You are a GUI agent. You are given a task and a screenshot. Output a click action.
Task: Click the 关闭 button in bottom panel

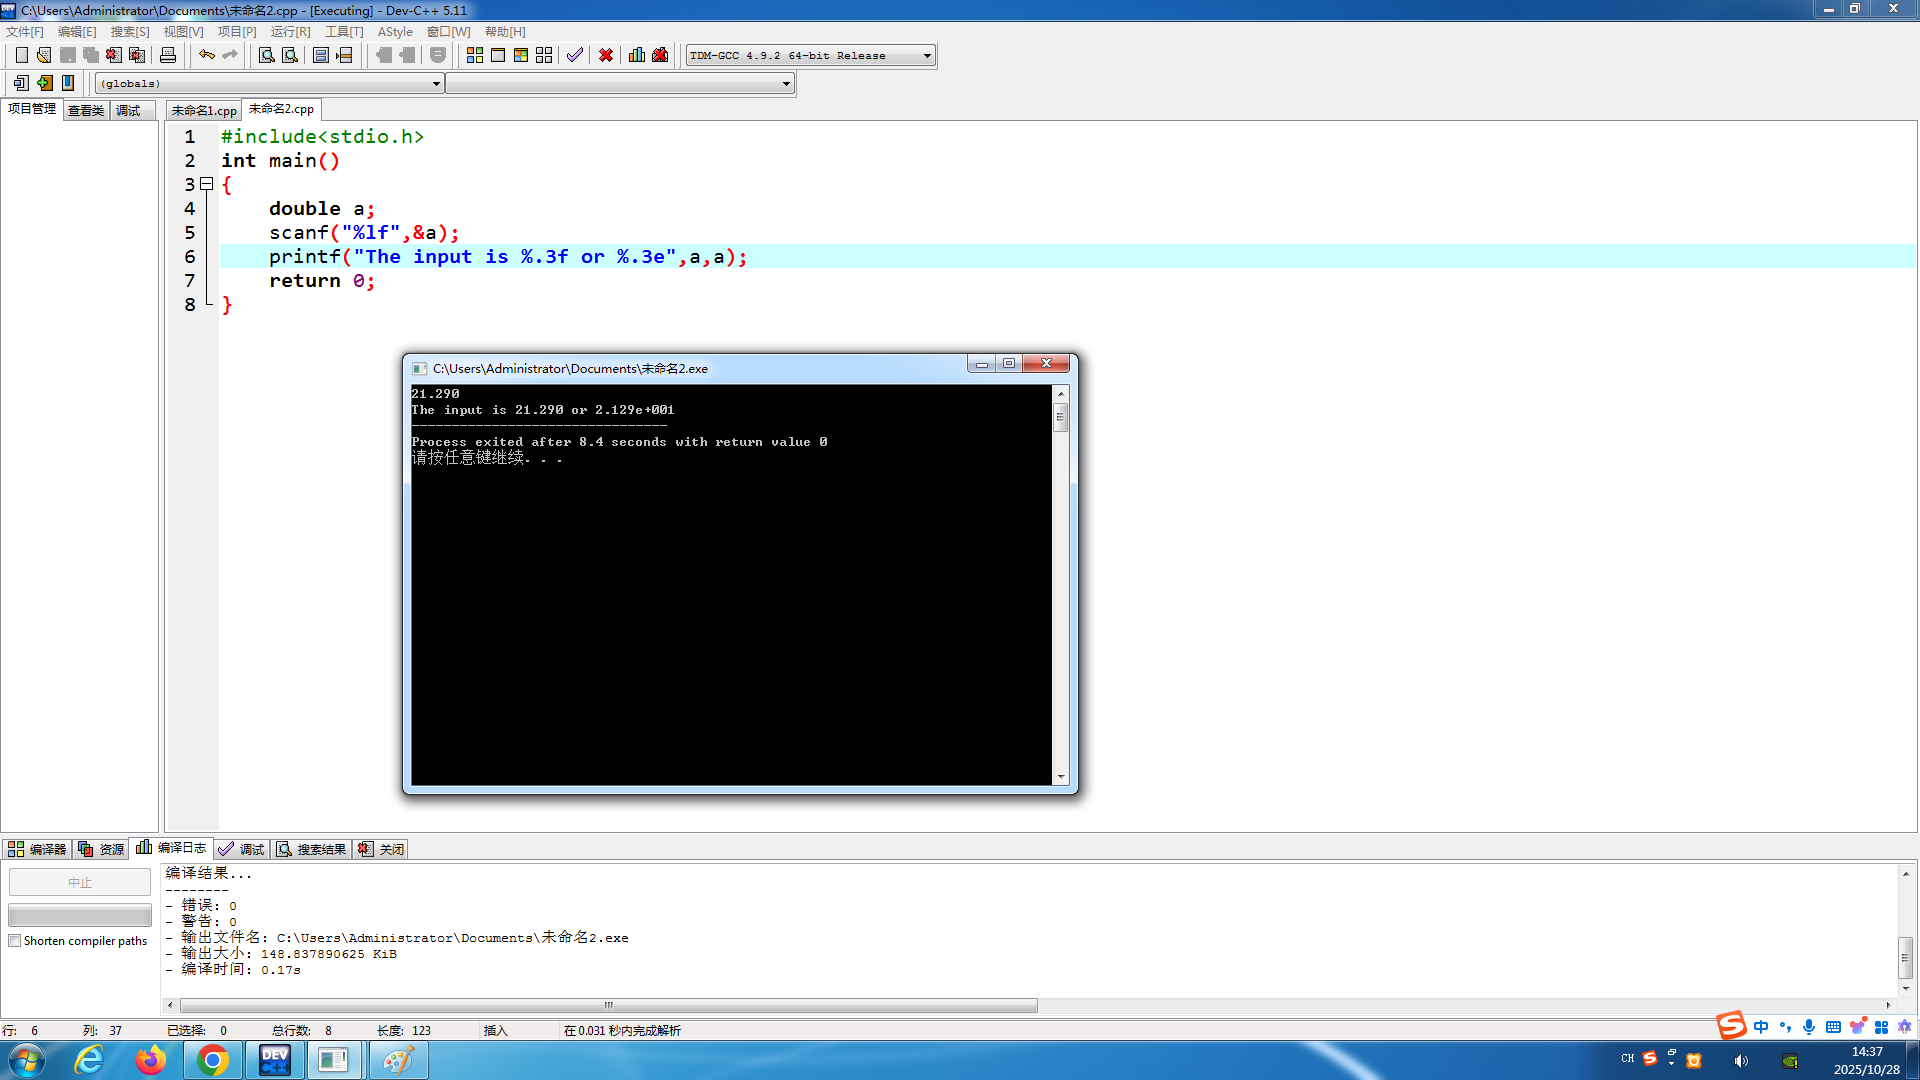point(382,849)
